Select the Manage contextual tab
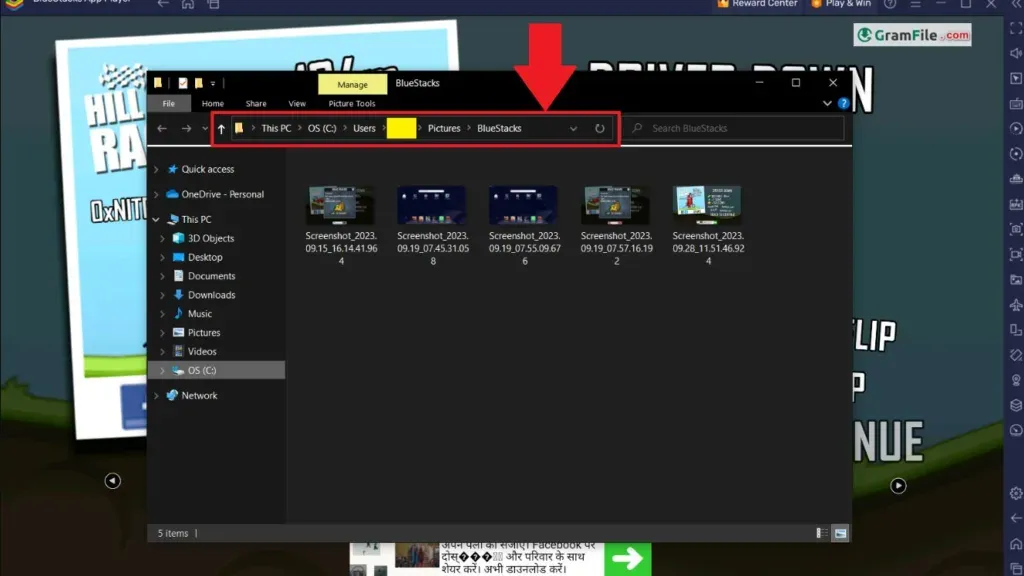The height and width of the screenshot is (576, 1024). [353, 84]
